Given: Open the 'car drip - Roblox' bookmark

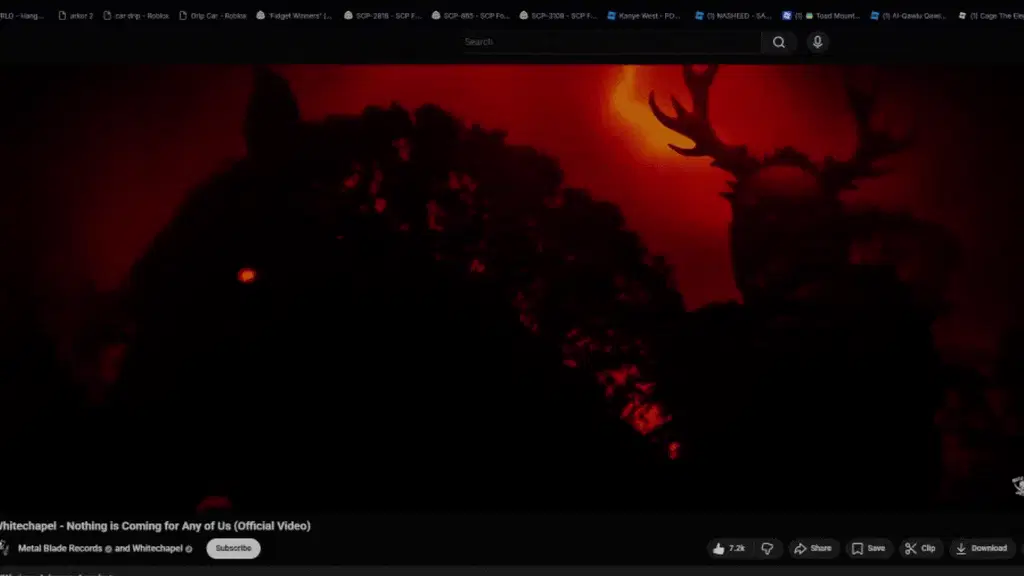Looking at the screenshot, I should (x=136, y=16).
